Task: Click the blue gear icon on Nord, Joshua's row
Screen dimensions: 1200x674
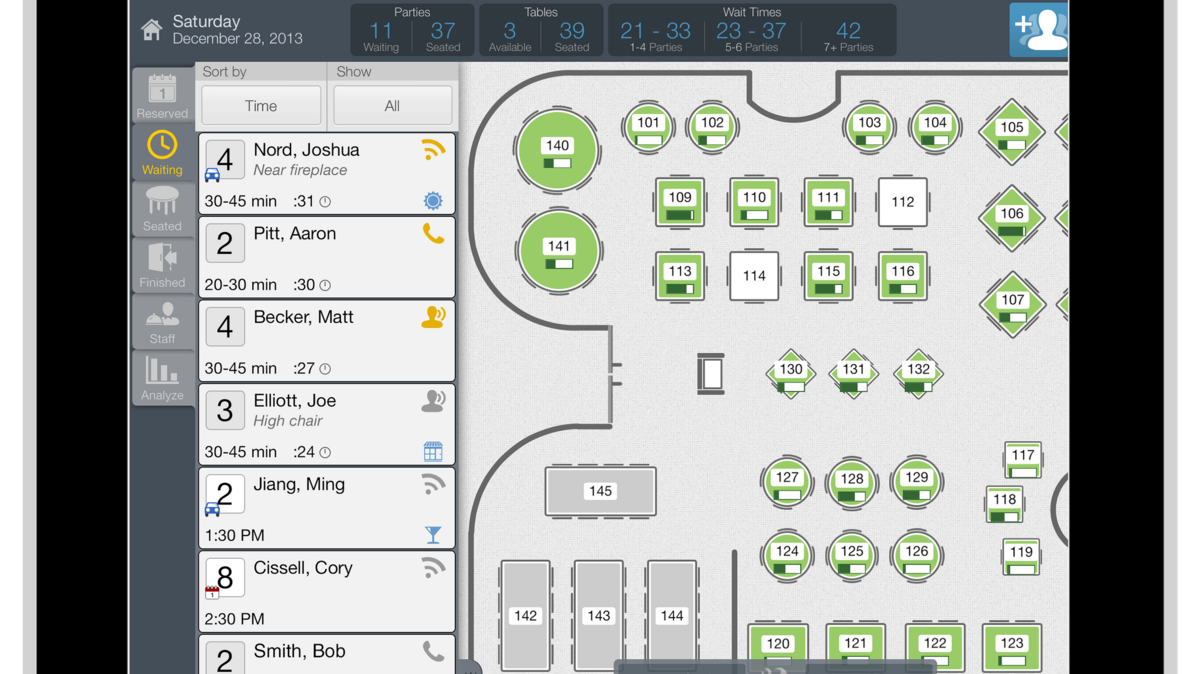Action: pyautogui.click(x=433, y=200)
